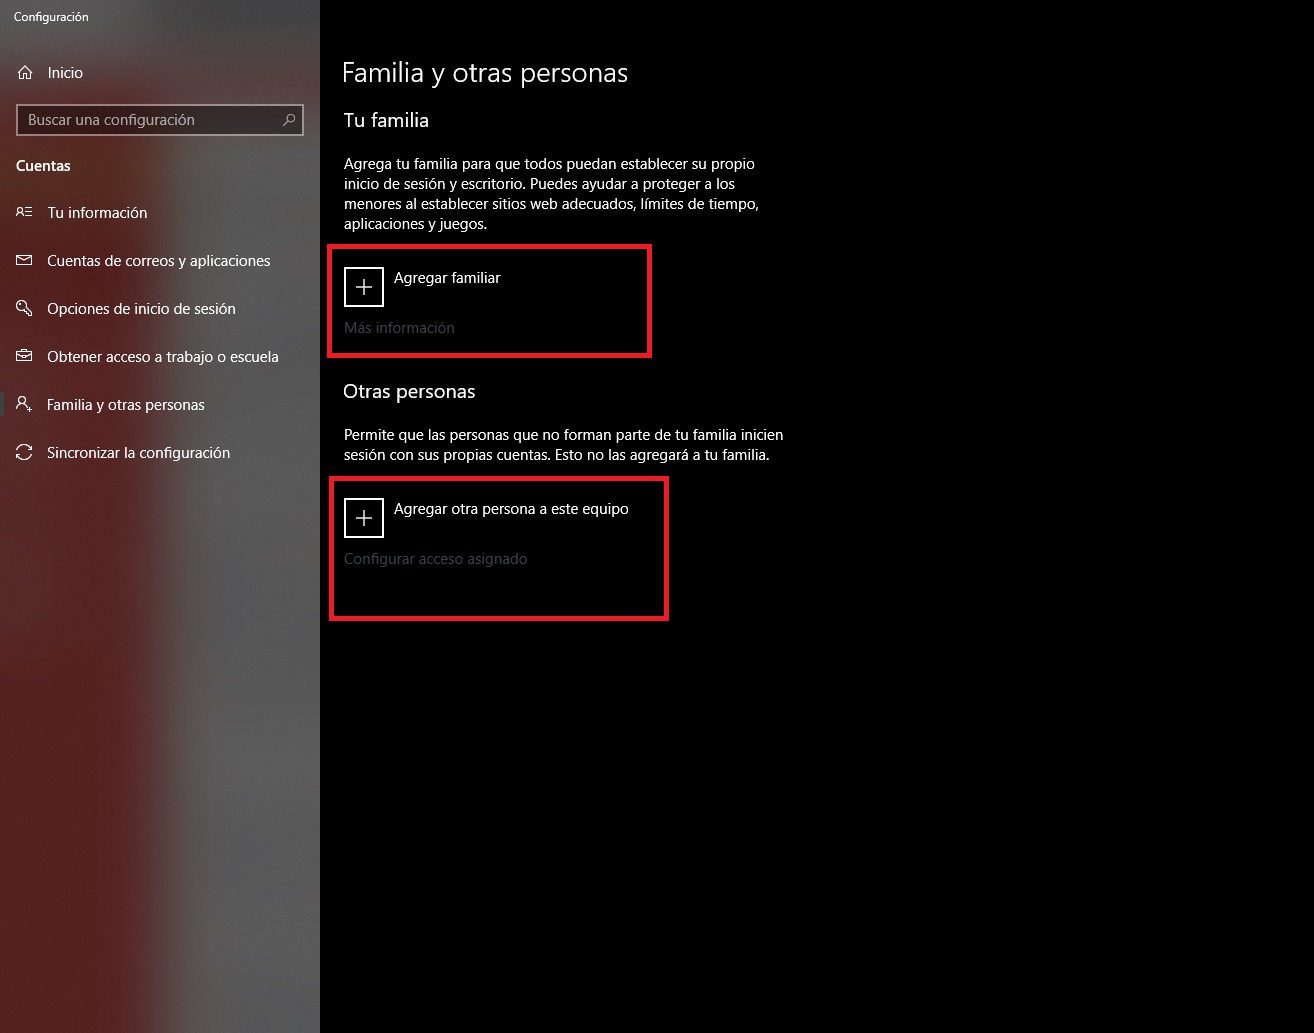Click the key icon for sign-in options
This screenshot has width=1314, height=1033.
coord(25,309)
